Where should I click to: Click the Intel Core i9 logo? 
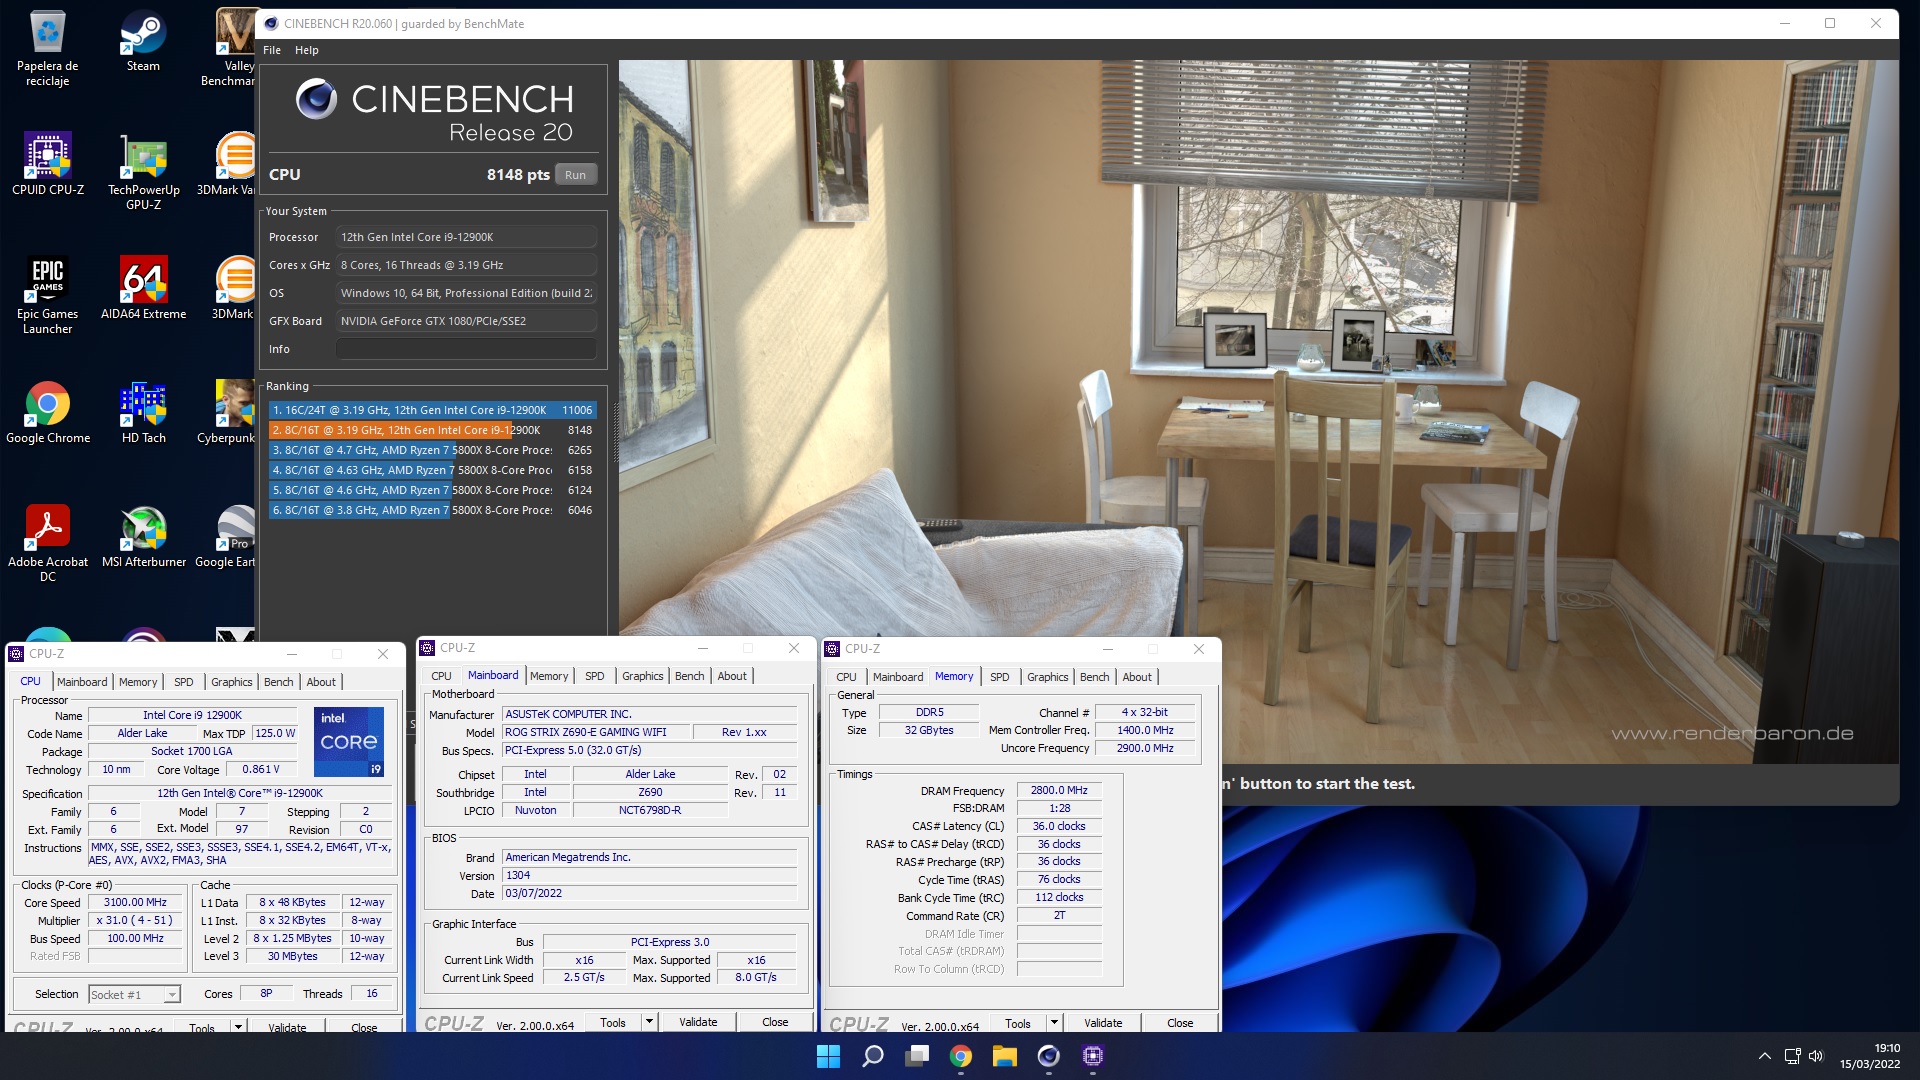coord(349,742)
